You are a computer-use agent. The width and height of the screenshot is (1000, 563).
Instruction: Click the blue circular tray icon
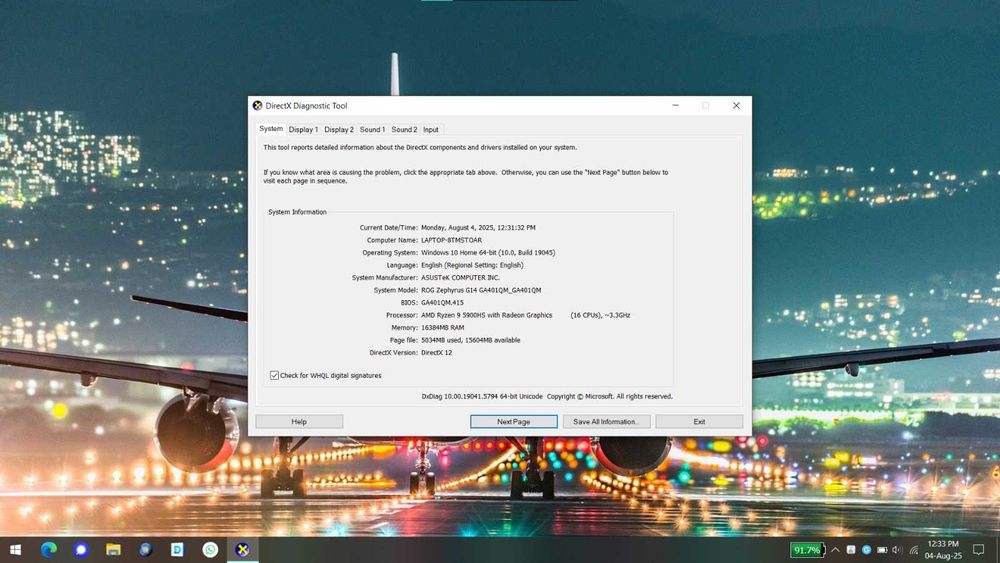click(866, 550)
